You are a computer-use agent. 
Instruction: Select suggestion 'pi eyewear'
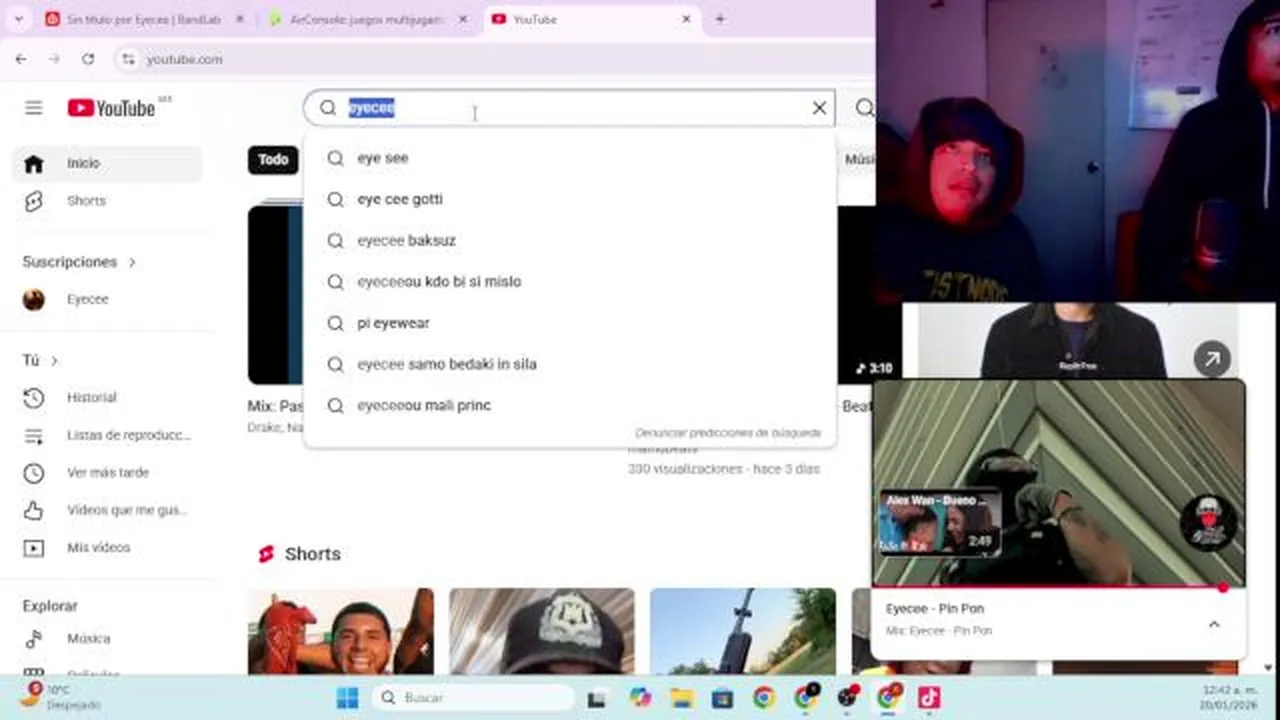(x=570, y=323)
